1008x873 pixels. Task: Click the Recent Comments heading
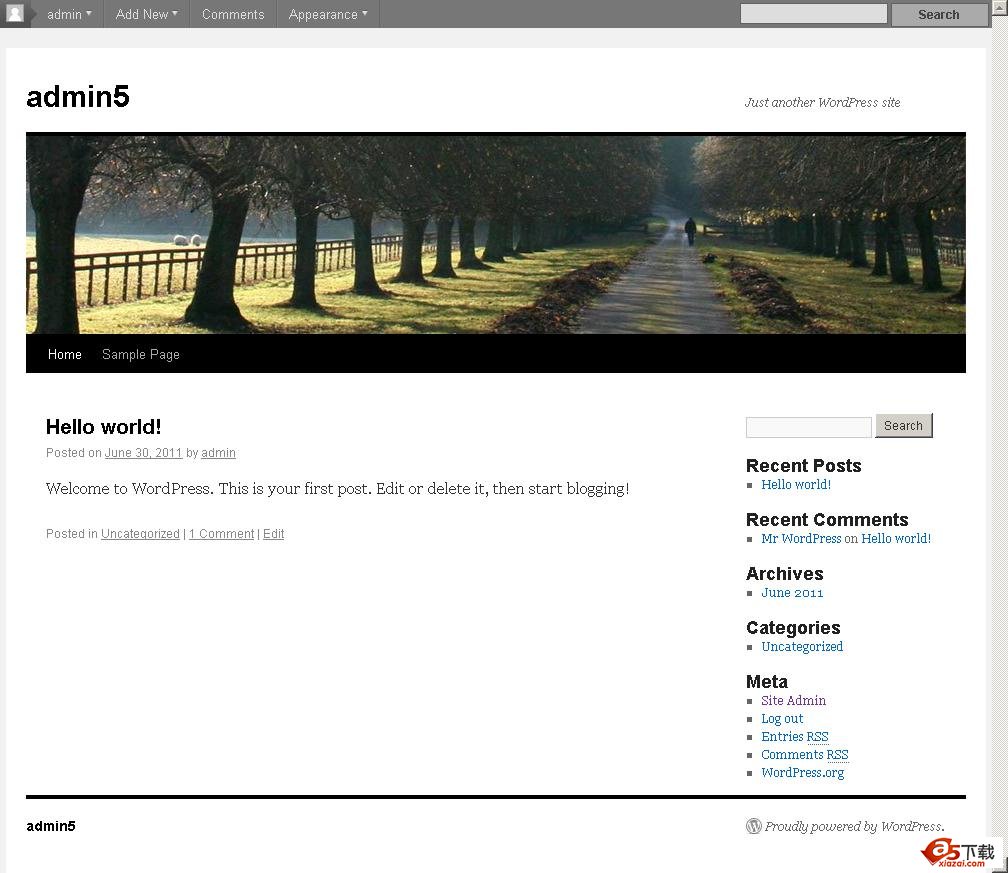(827, 519)
